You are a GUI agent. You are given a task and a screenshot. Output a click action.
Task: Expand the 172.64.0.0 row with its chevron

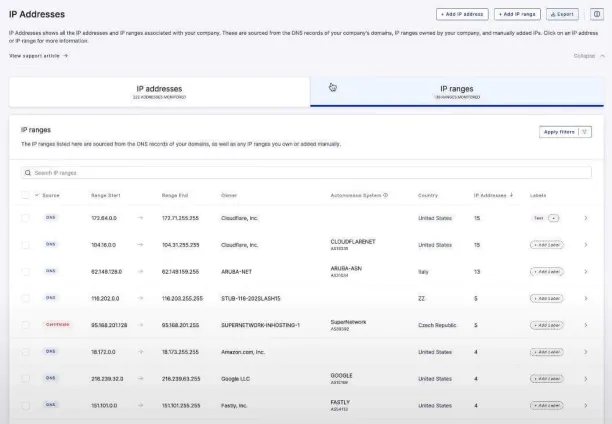point(586,218)
